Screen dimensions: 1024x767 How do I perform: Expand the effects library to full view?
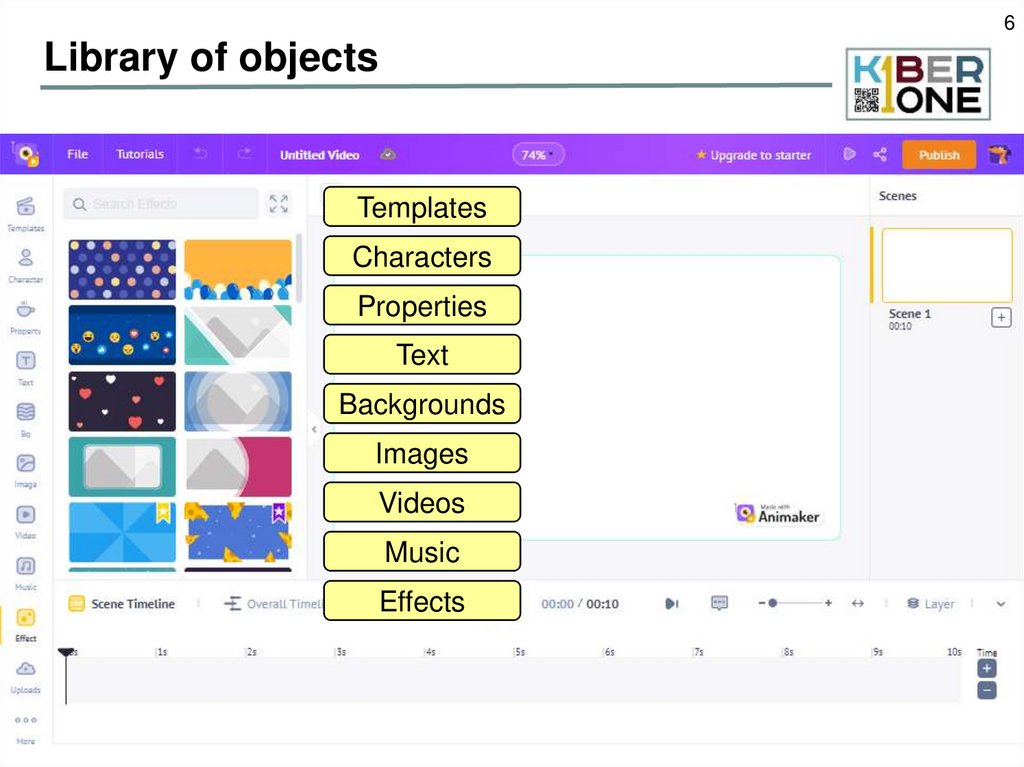279,204
